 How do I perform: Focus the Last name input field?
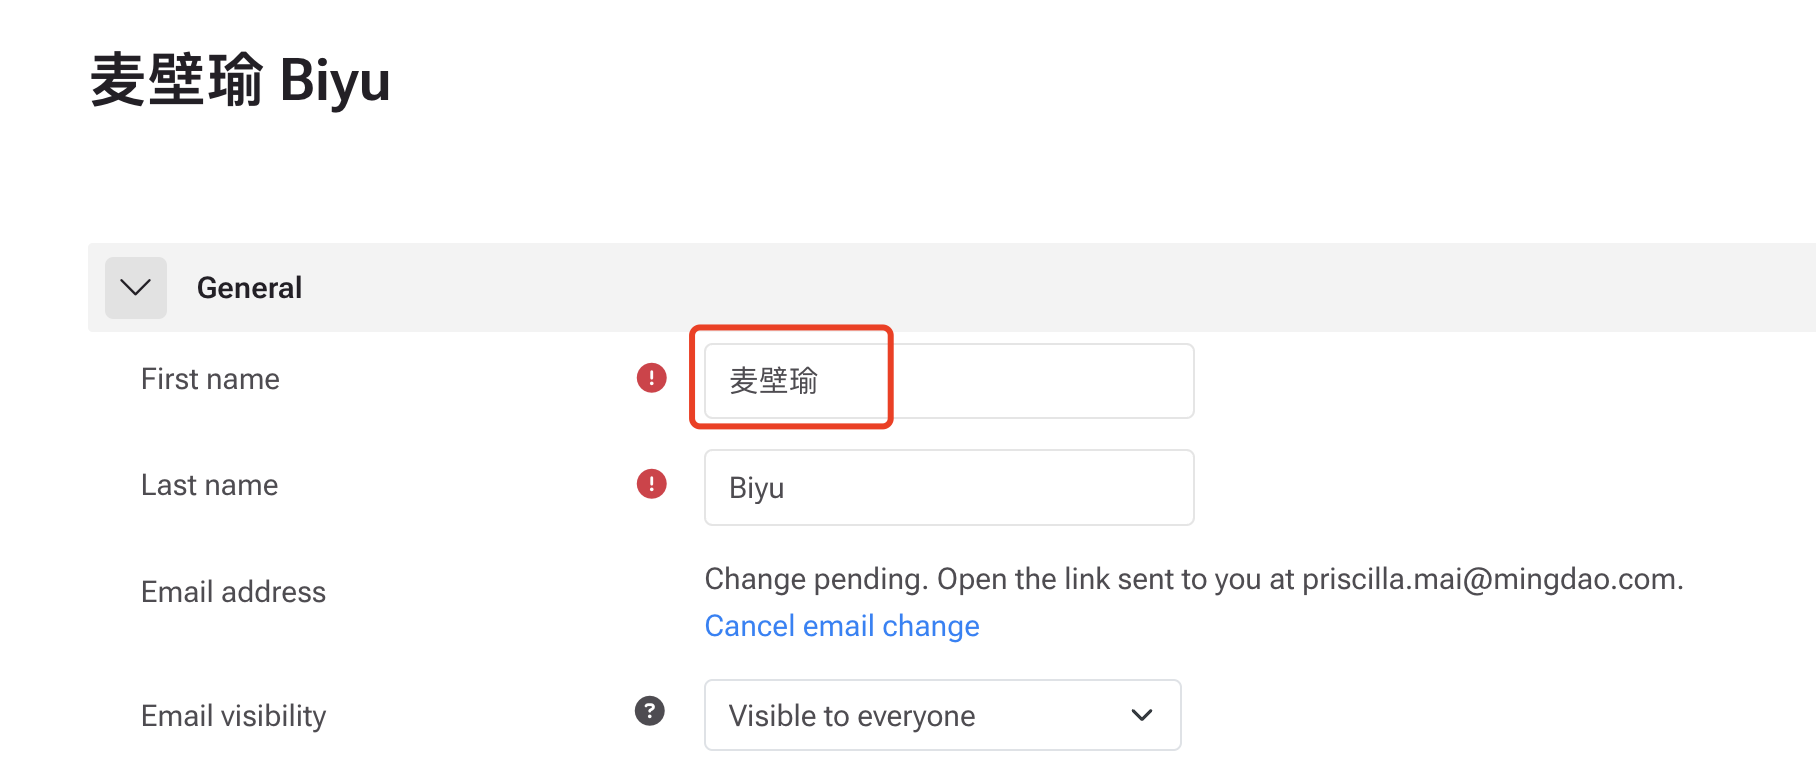[949, 487]
